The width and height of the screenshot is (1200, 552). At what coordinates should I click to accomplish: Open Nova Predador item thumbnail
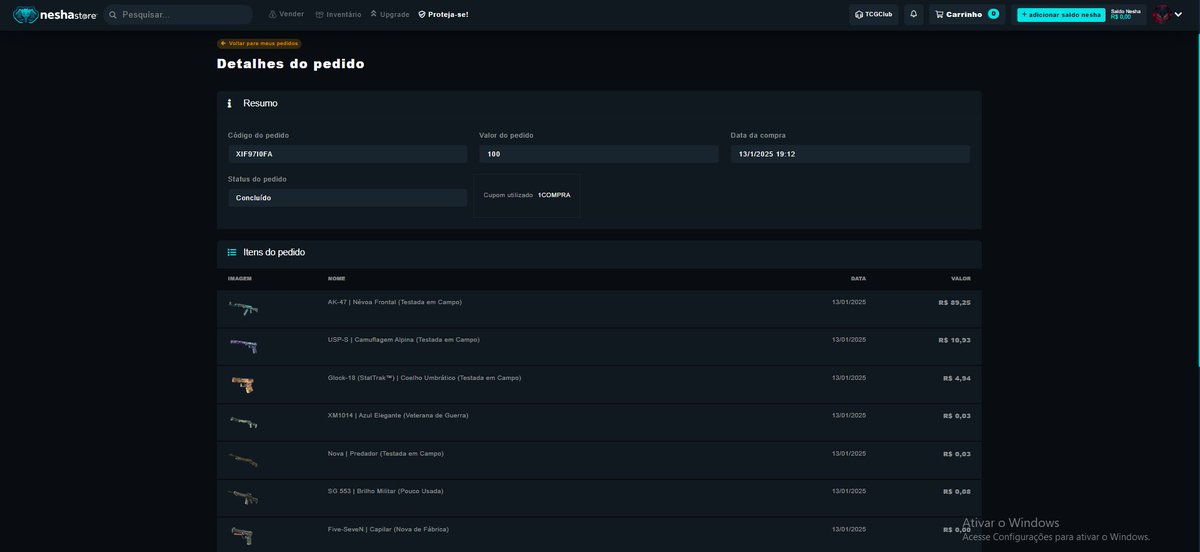(x=243, y=460)
